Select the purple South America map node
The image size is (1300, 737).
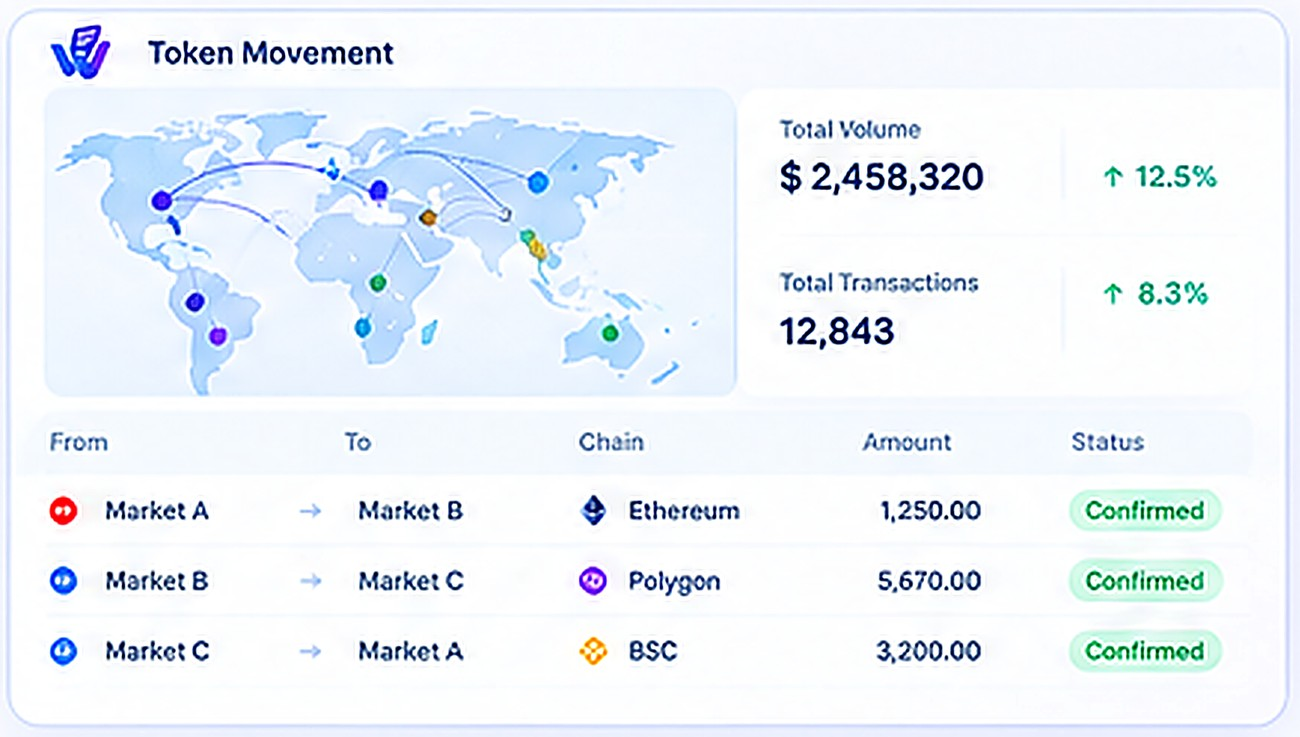click(x=218, y=336)
